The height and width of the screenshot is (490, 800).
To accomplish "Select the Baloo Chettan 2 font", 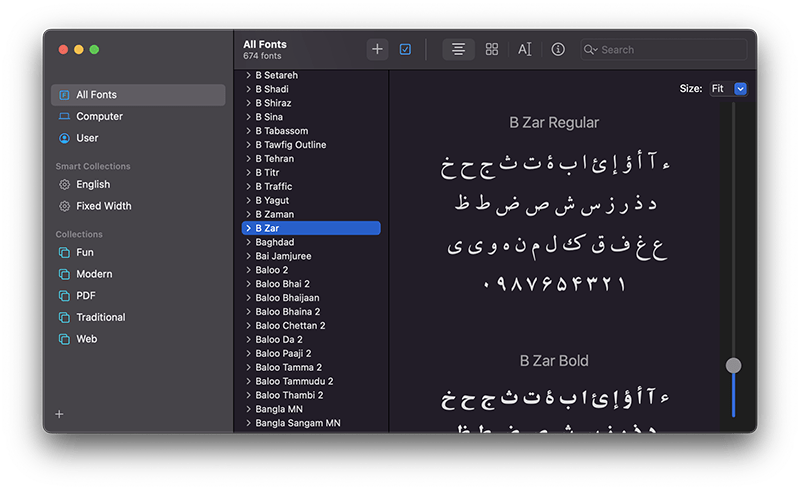I will click(x=311, y=326).
